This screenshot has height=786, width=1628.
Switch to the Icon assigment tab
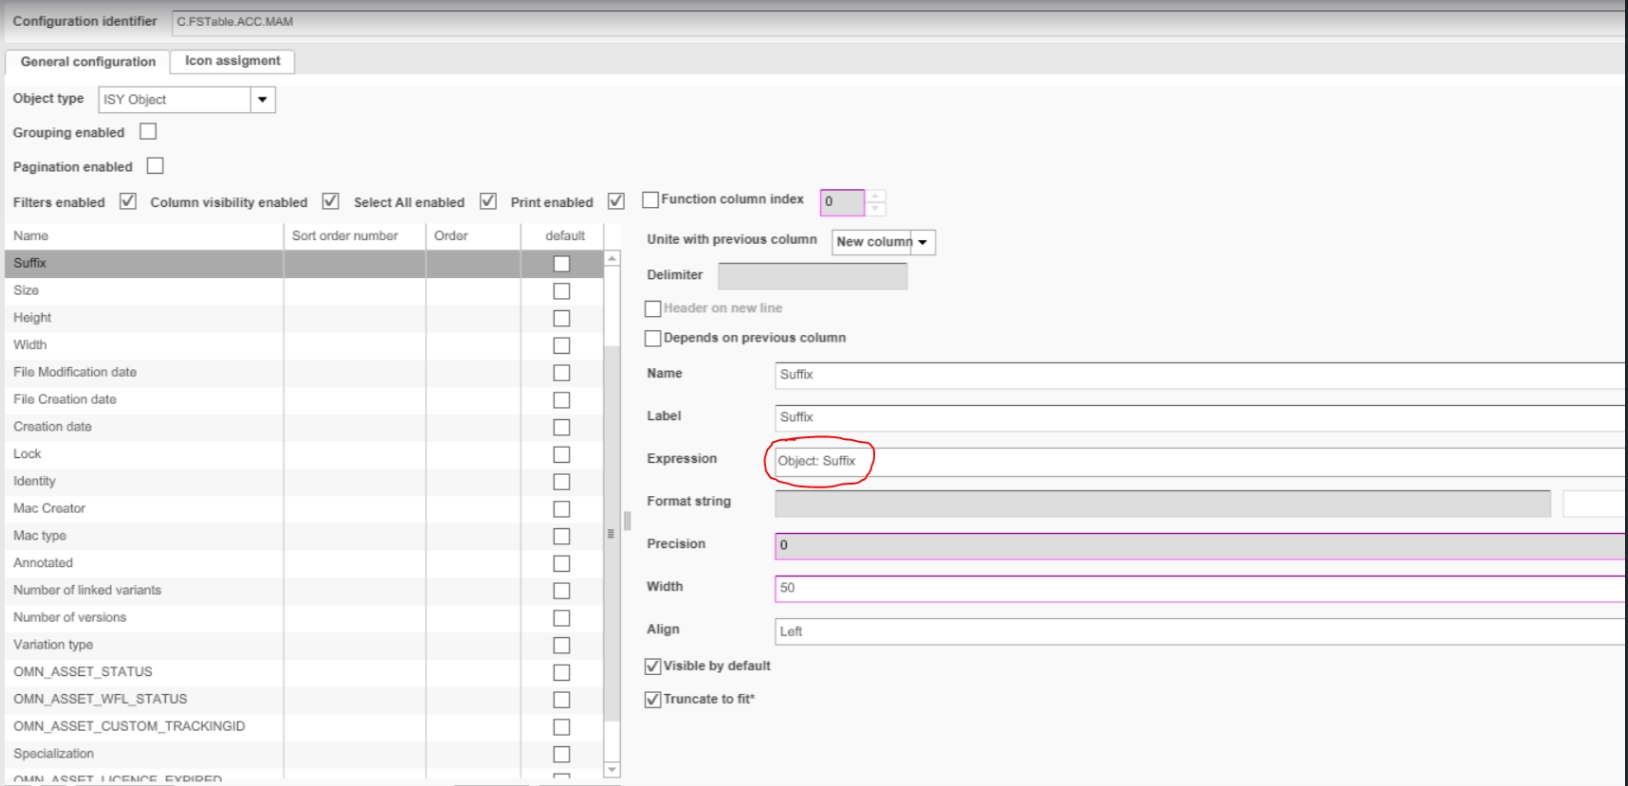tap(232, 61)
